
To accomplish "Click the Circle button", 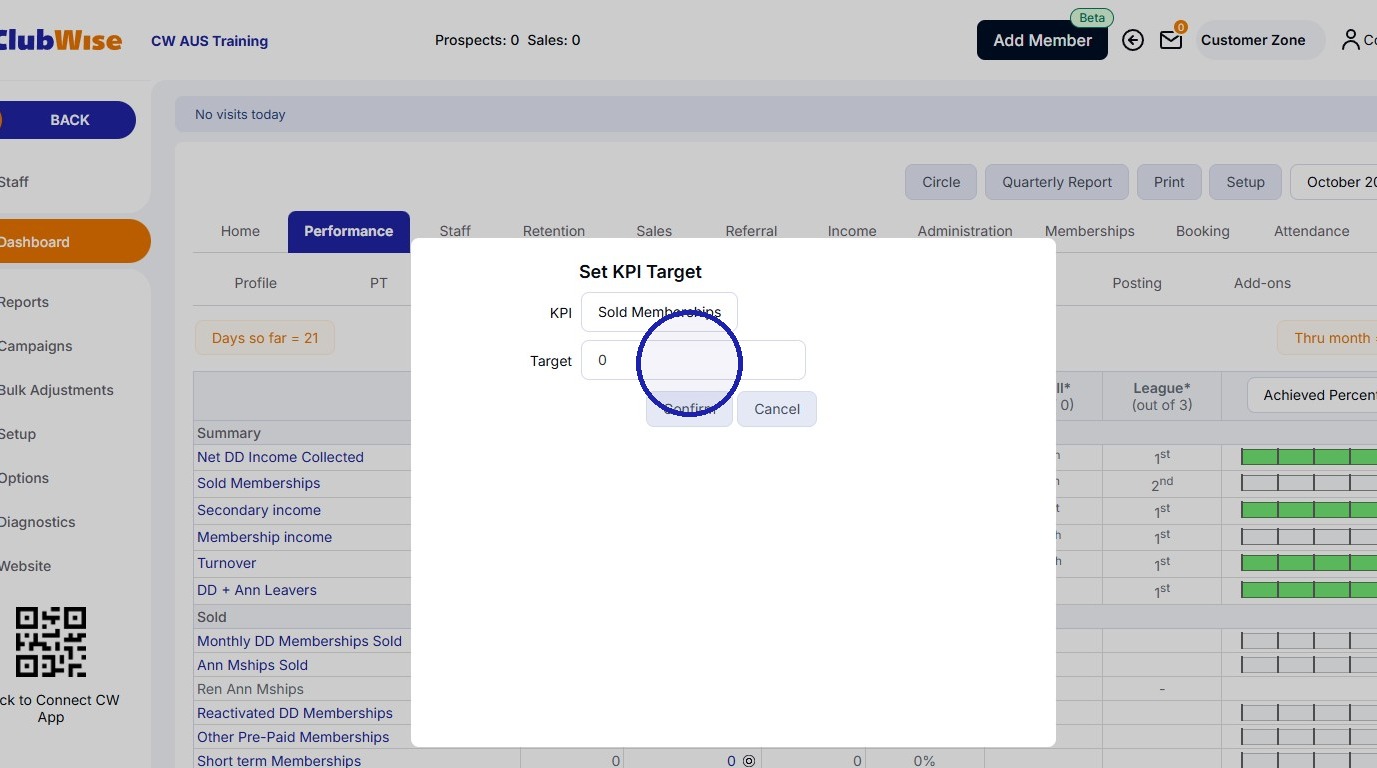I will click(x=941, y=182).
